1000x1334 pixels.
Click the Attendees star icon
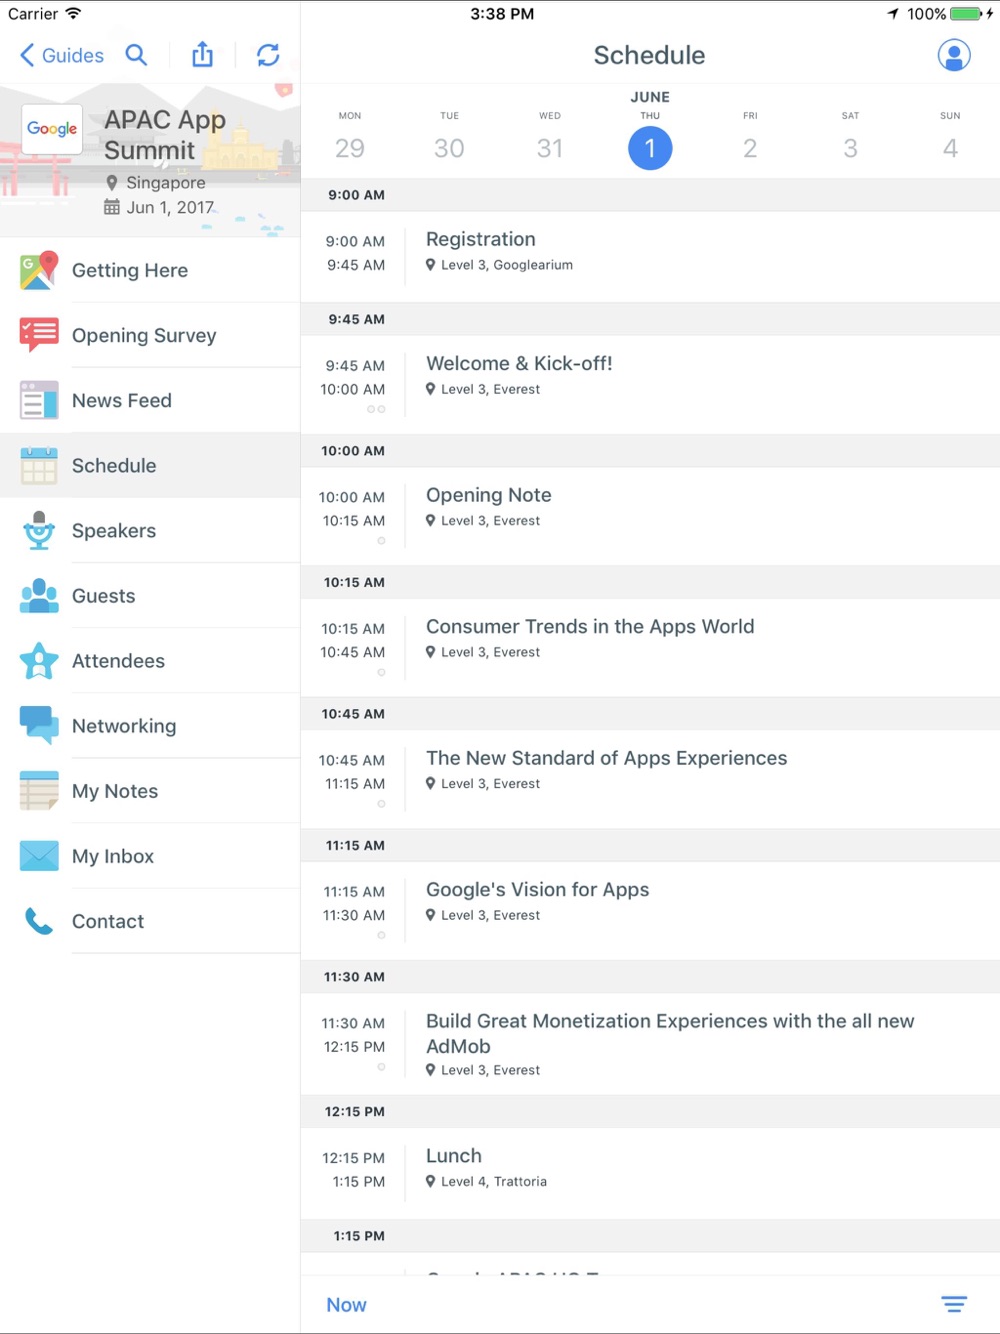tap(39, 660)
